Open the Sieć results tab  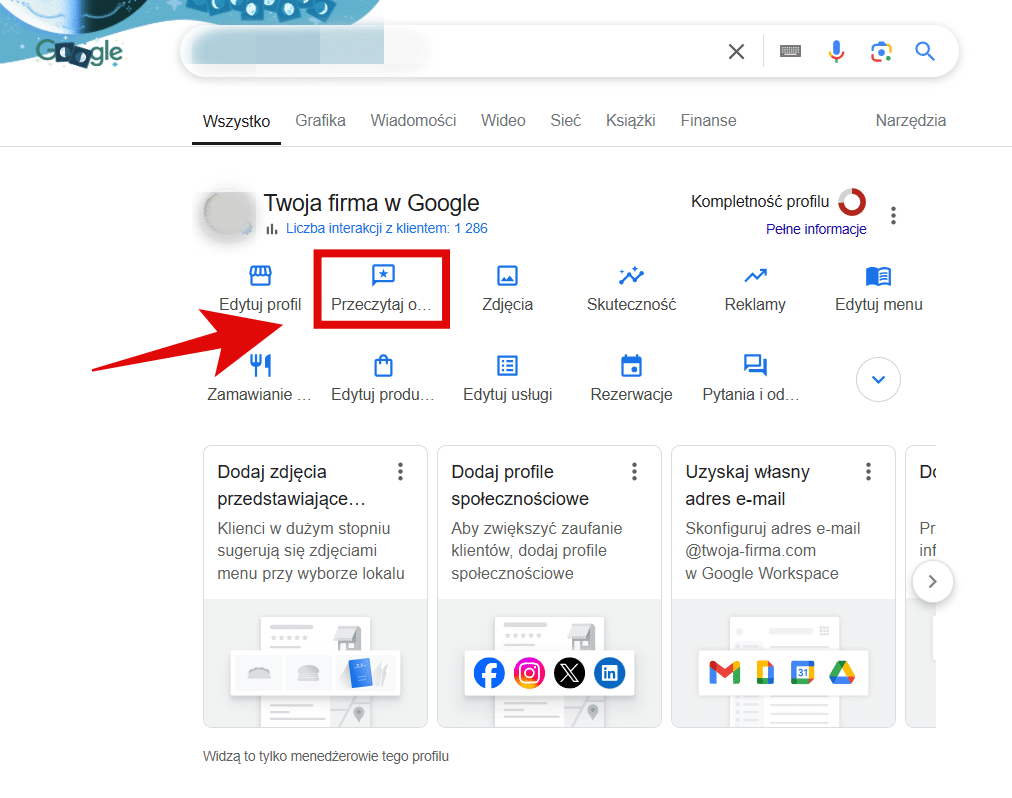pyautogui.click(x=565, y=120)
